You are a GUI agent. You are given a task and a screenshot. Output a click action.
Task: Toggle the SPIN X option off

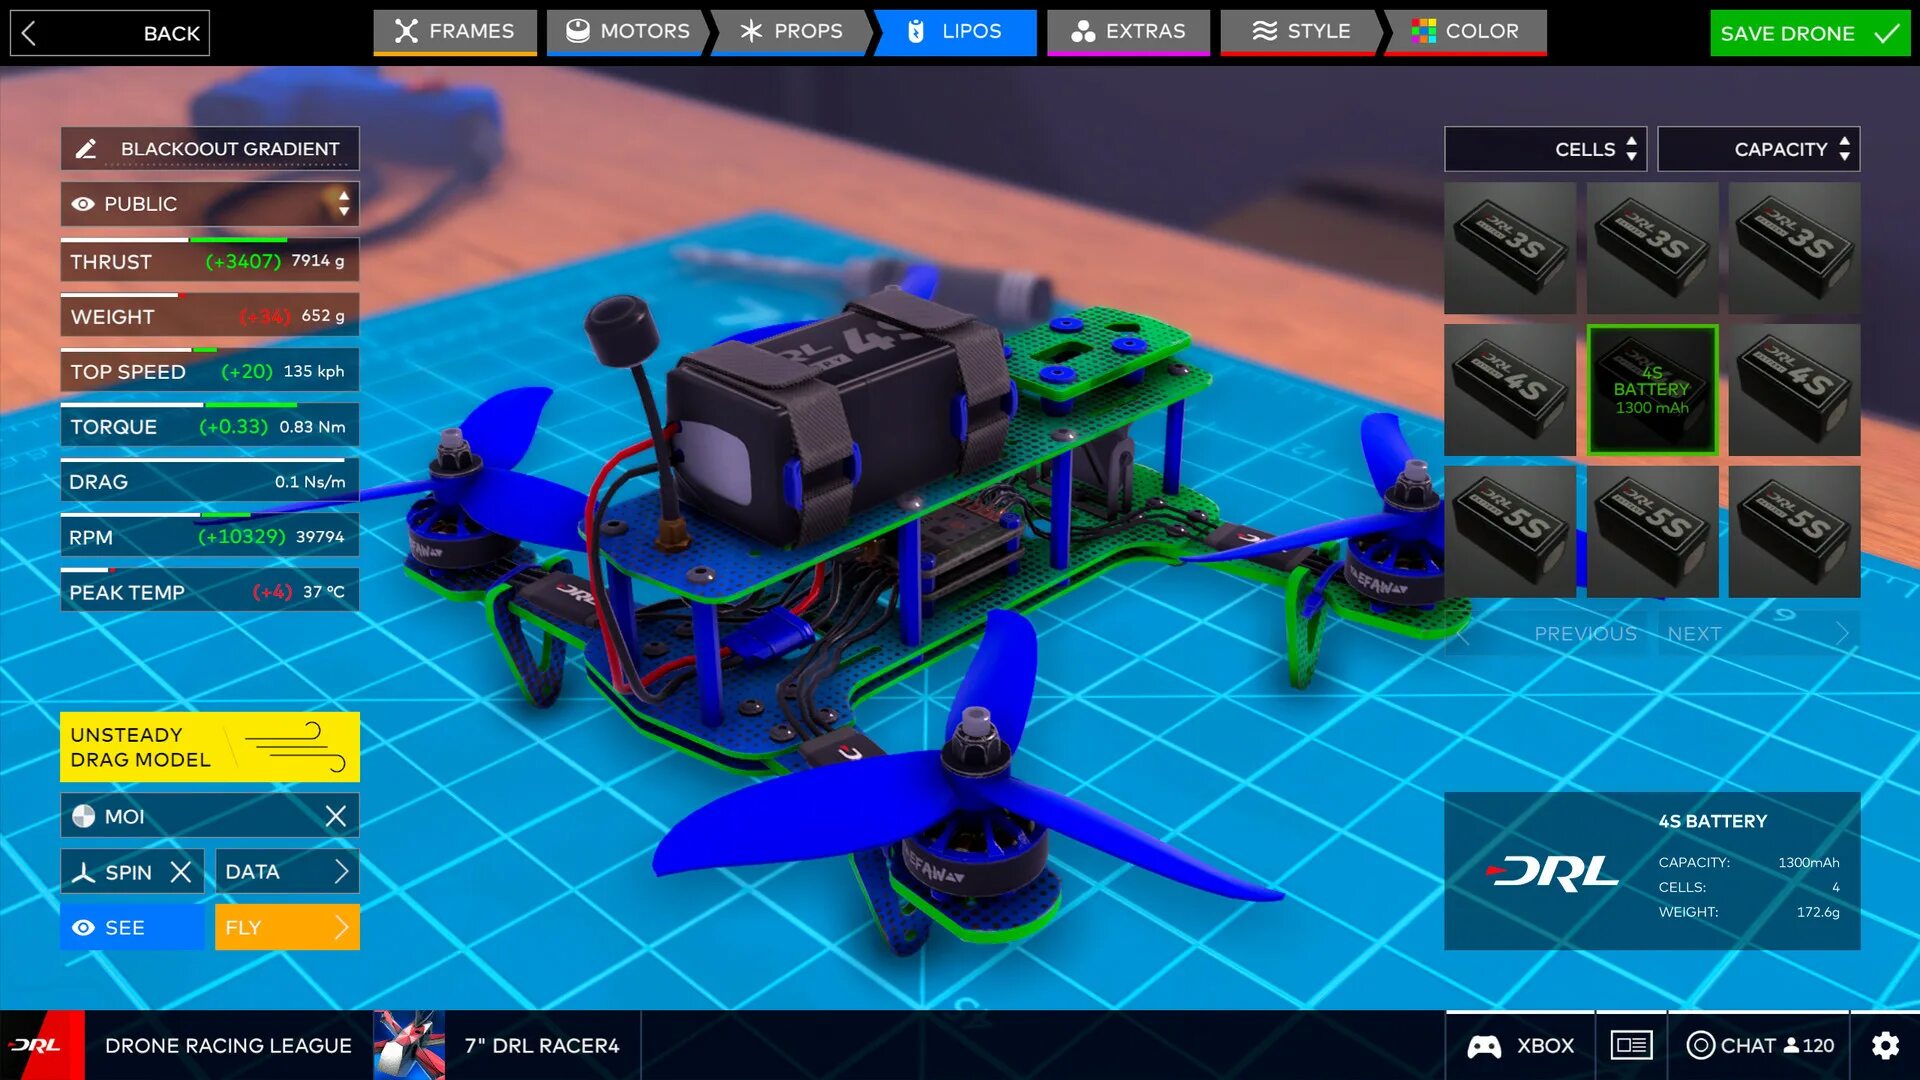point(183,870)
